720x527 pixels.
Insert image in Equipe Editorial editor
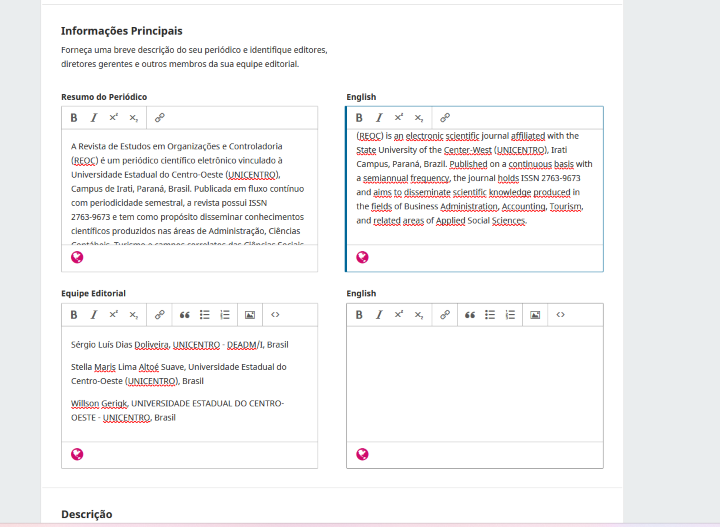[250, 315]
